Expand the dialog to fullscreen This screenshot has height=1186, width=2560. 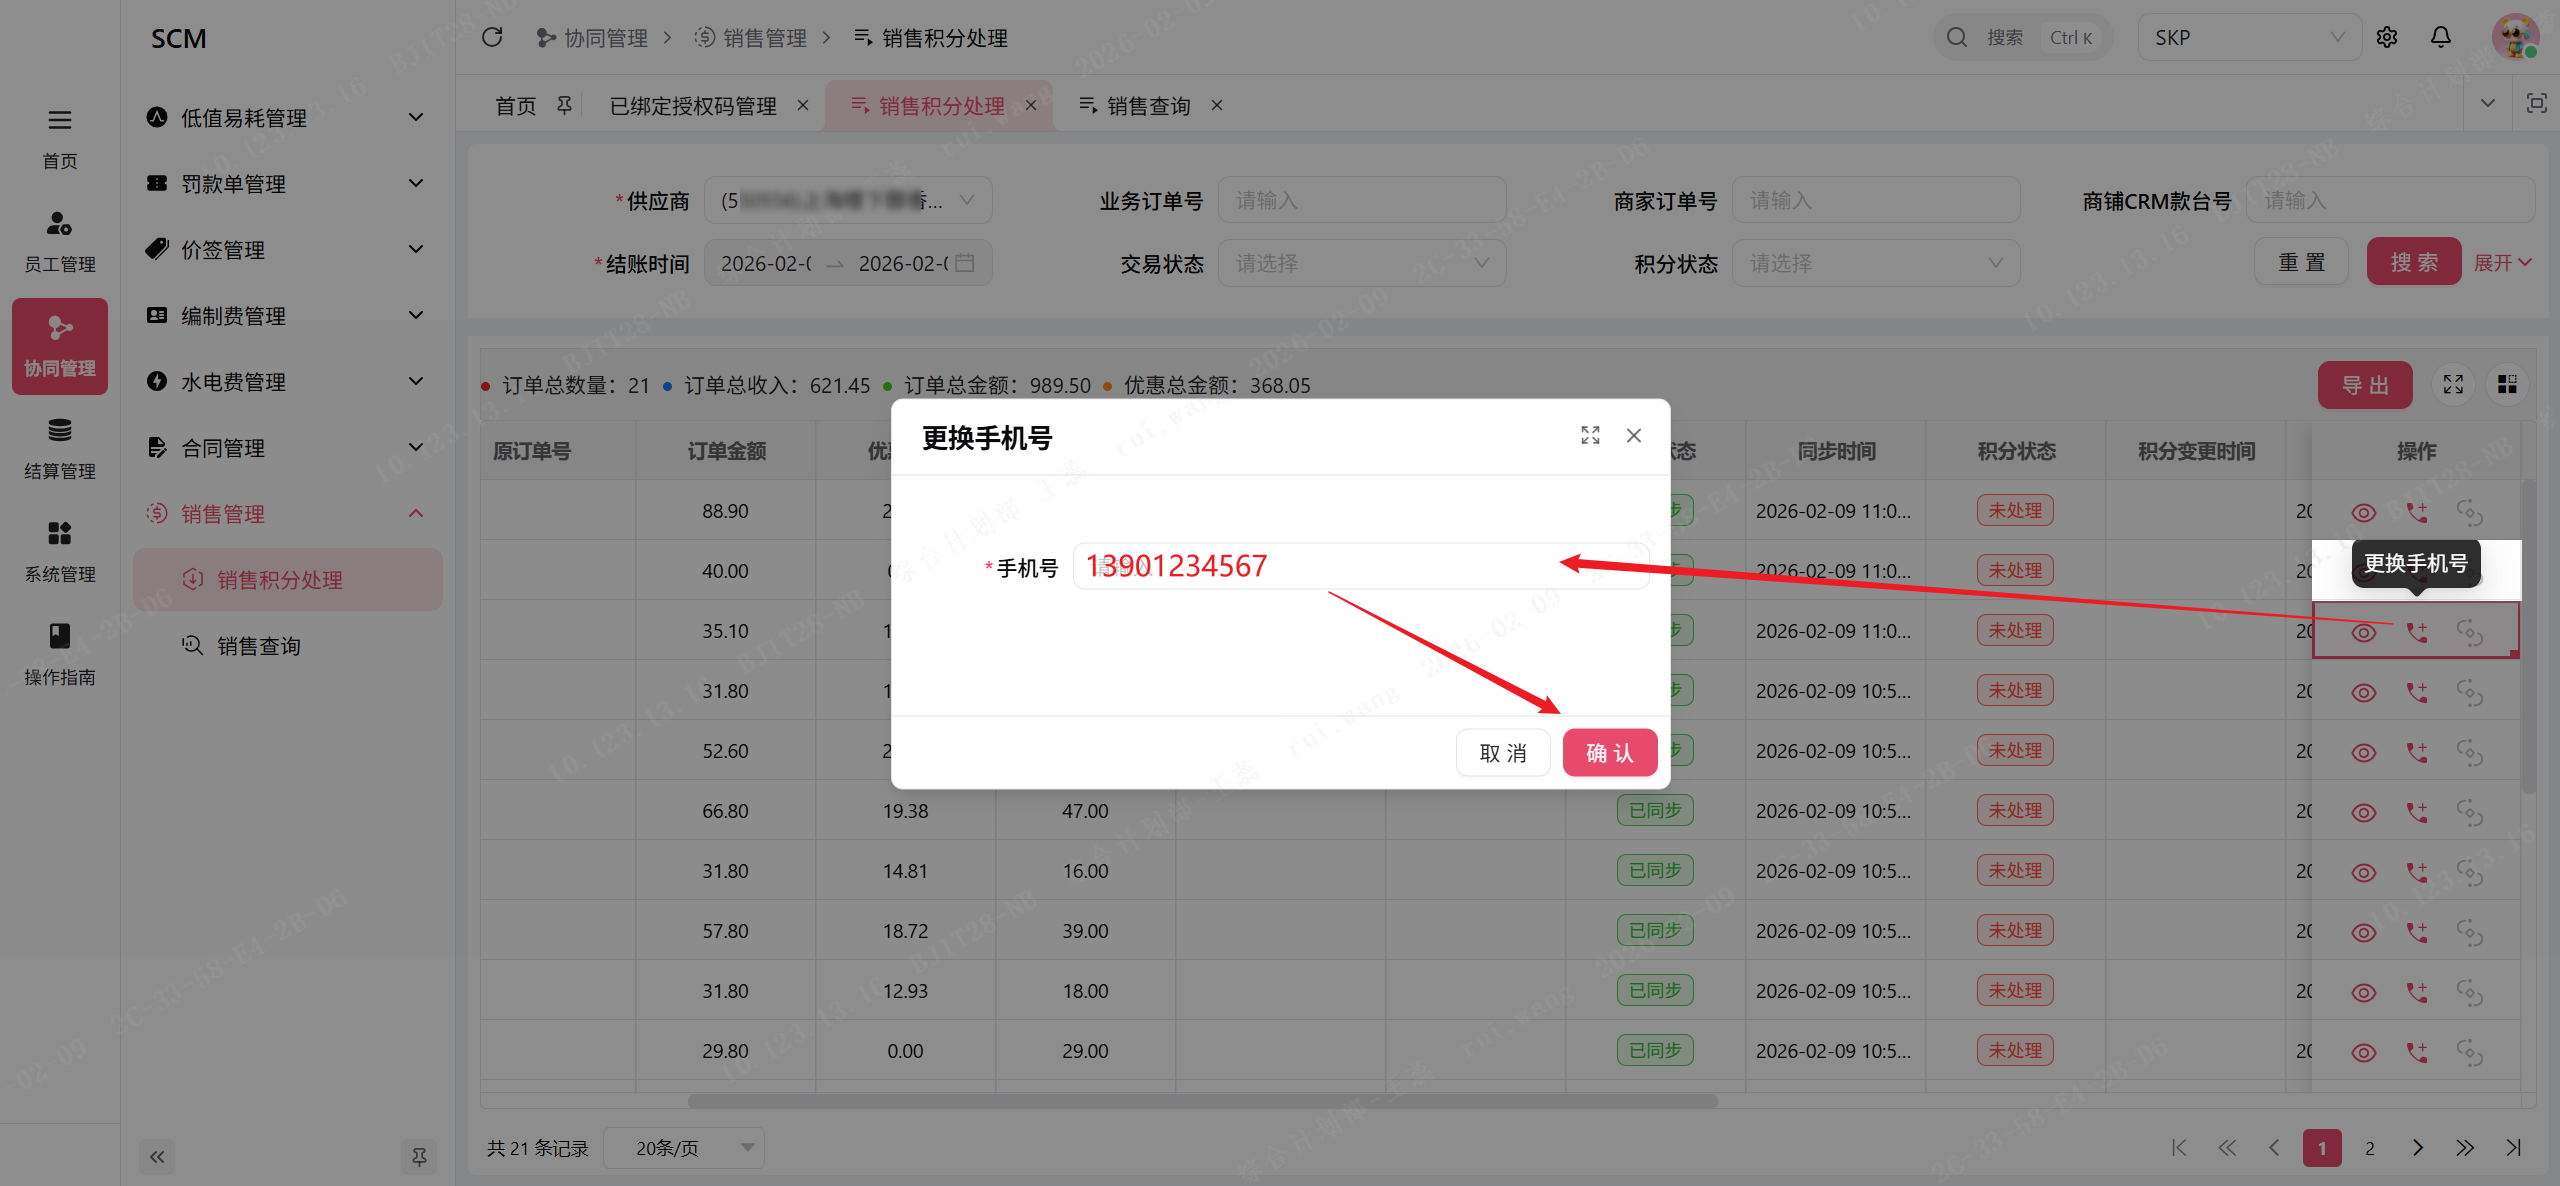coord(1590,435)
